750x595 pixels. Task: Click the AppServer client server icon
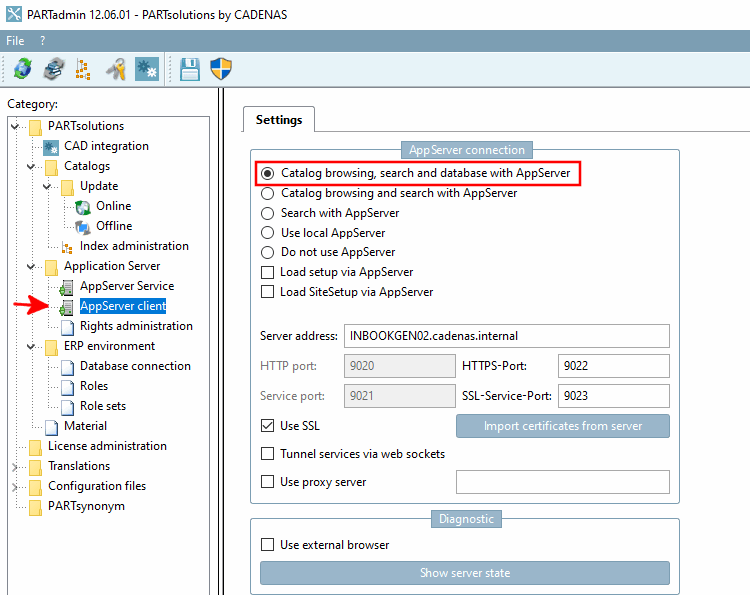click(x=66, y=307)
